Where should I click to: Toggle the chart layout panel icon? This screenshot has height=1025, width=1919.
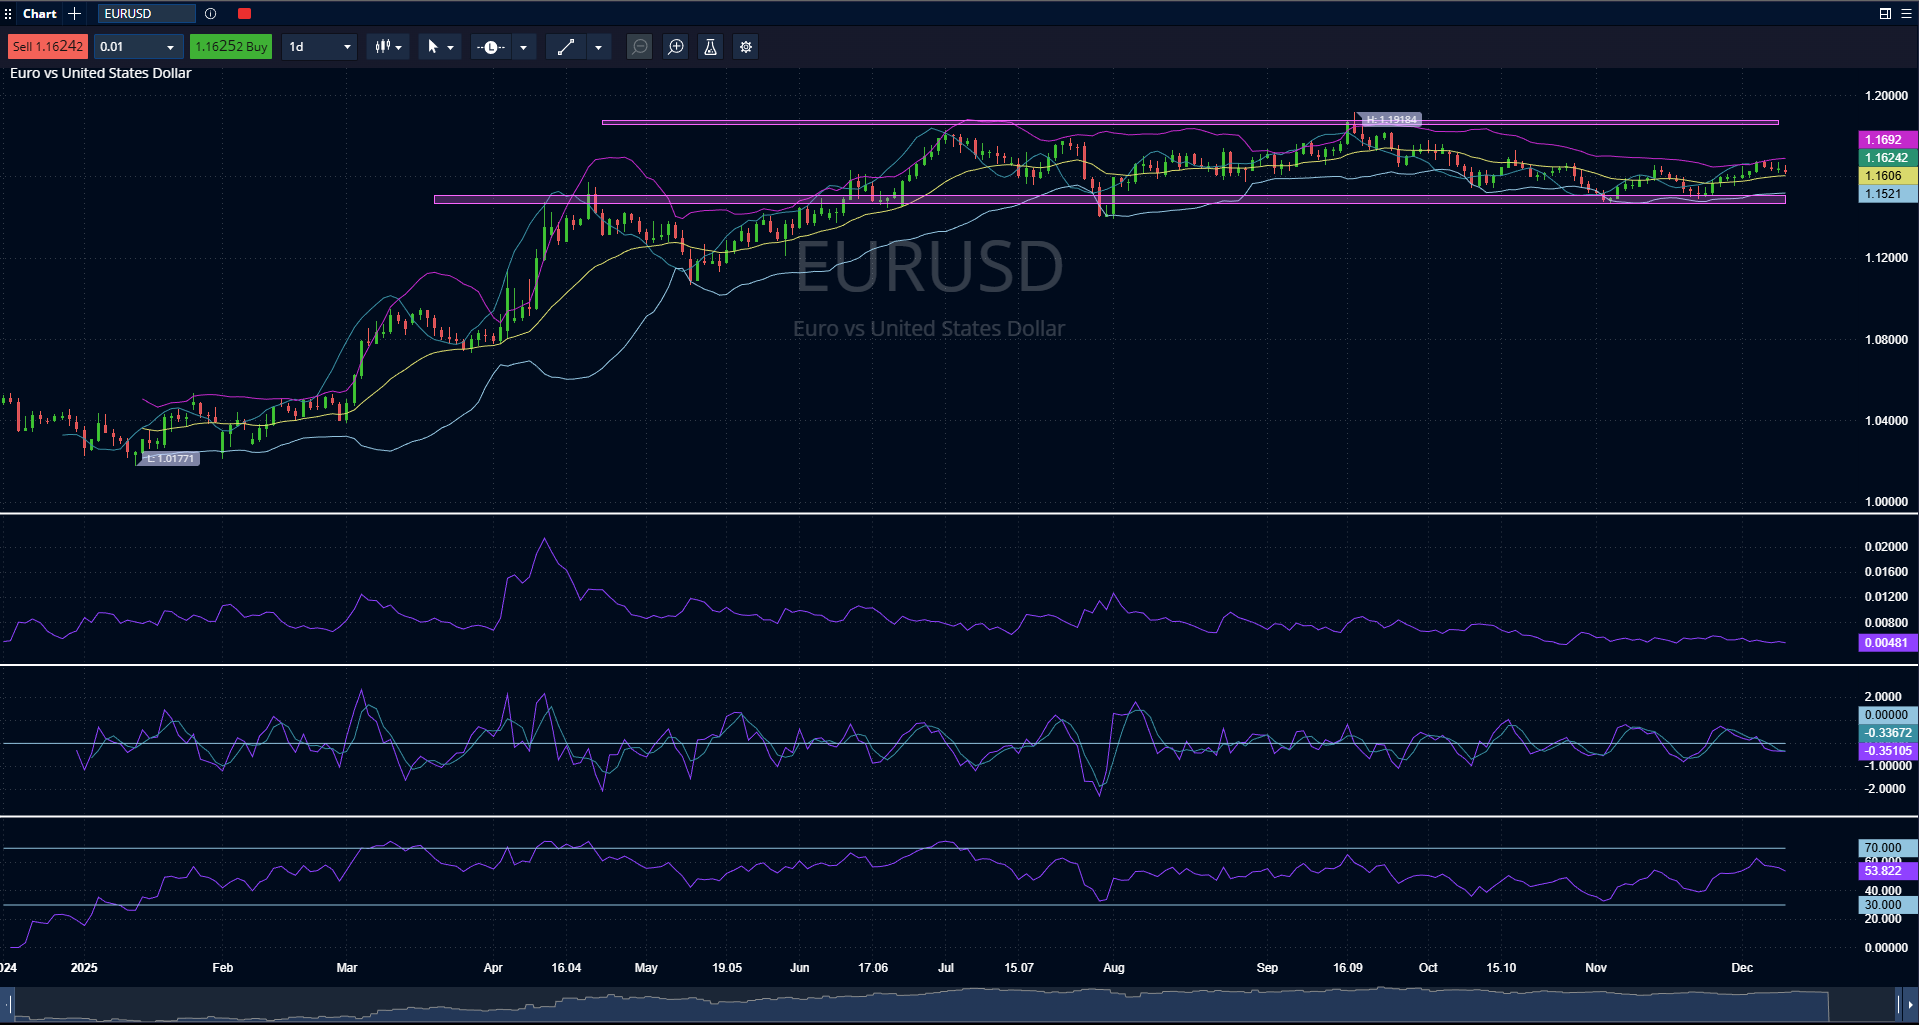coord(1884,14)
